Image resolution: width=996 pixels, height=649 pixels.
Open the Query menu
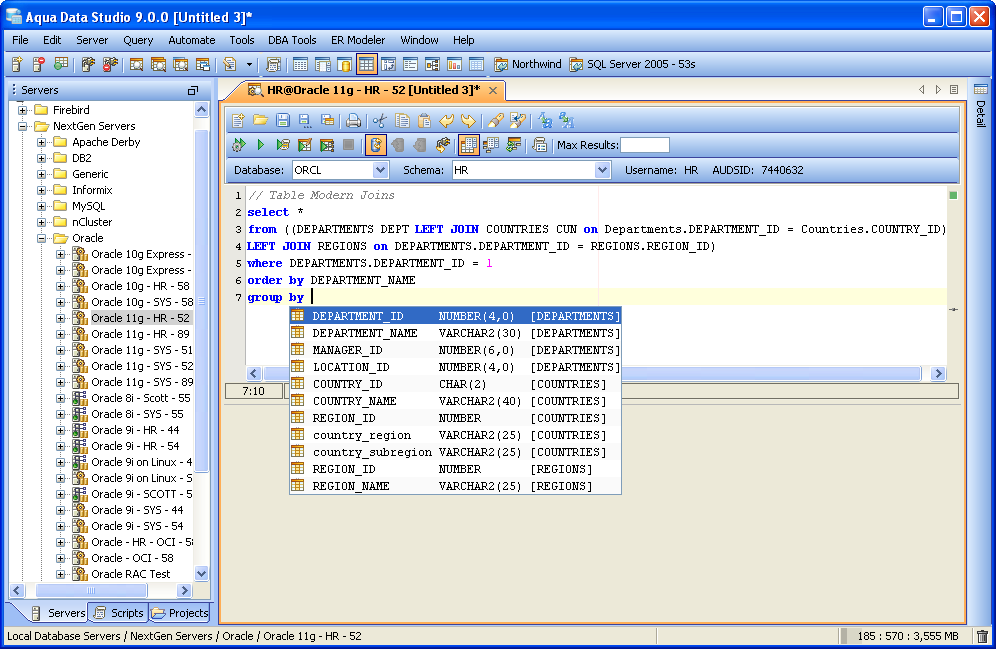pos(138,40)
